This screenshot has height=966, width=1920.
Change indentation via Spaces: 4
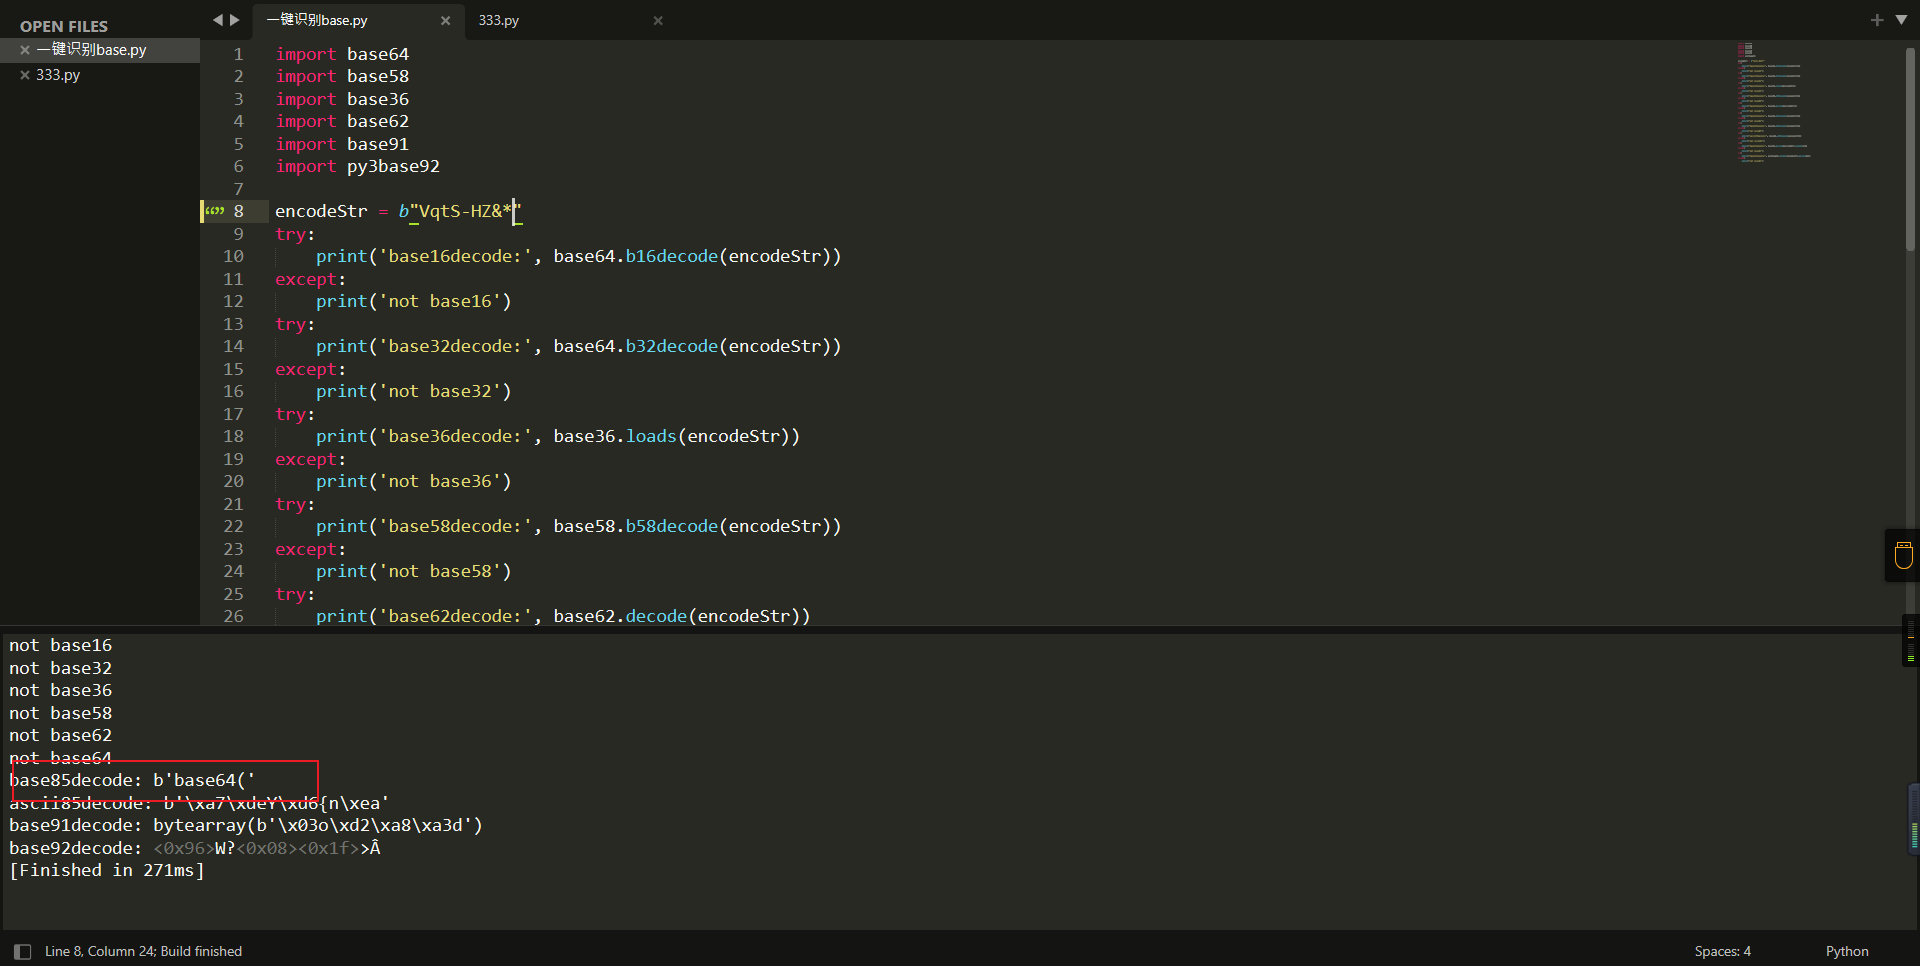(x=1722, y=952)
